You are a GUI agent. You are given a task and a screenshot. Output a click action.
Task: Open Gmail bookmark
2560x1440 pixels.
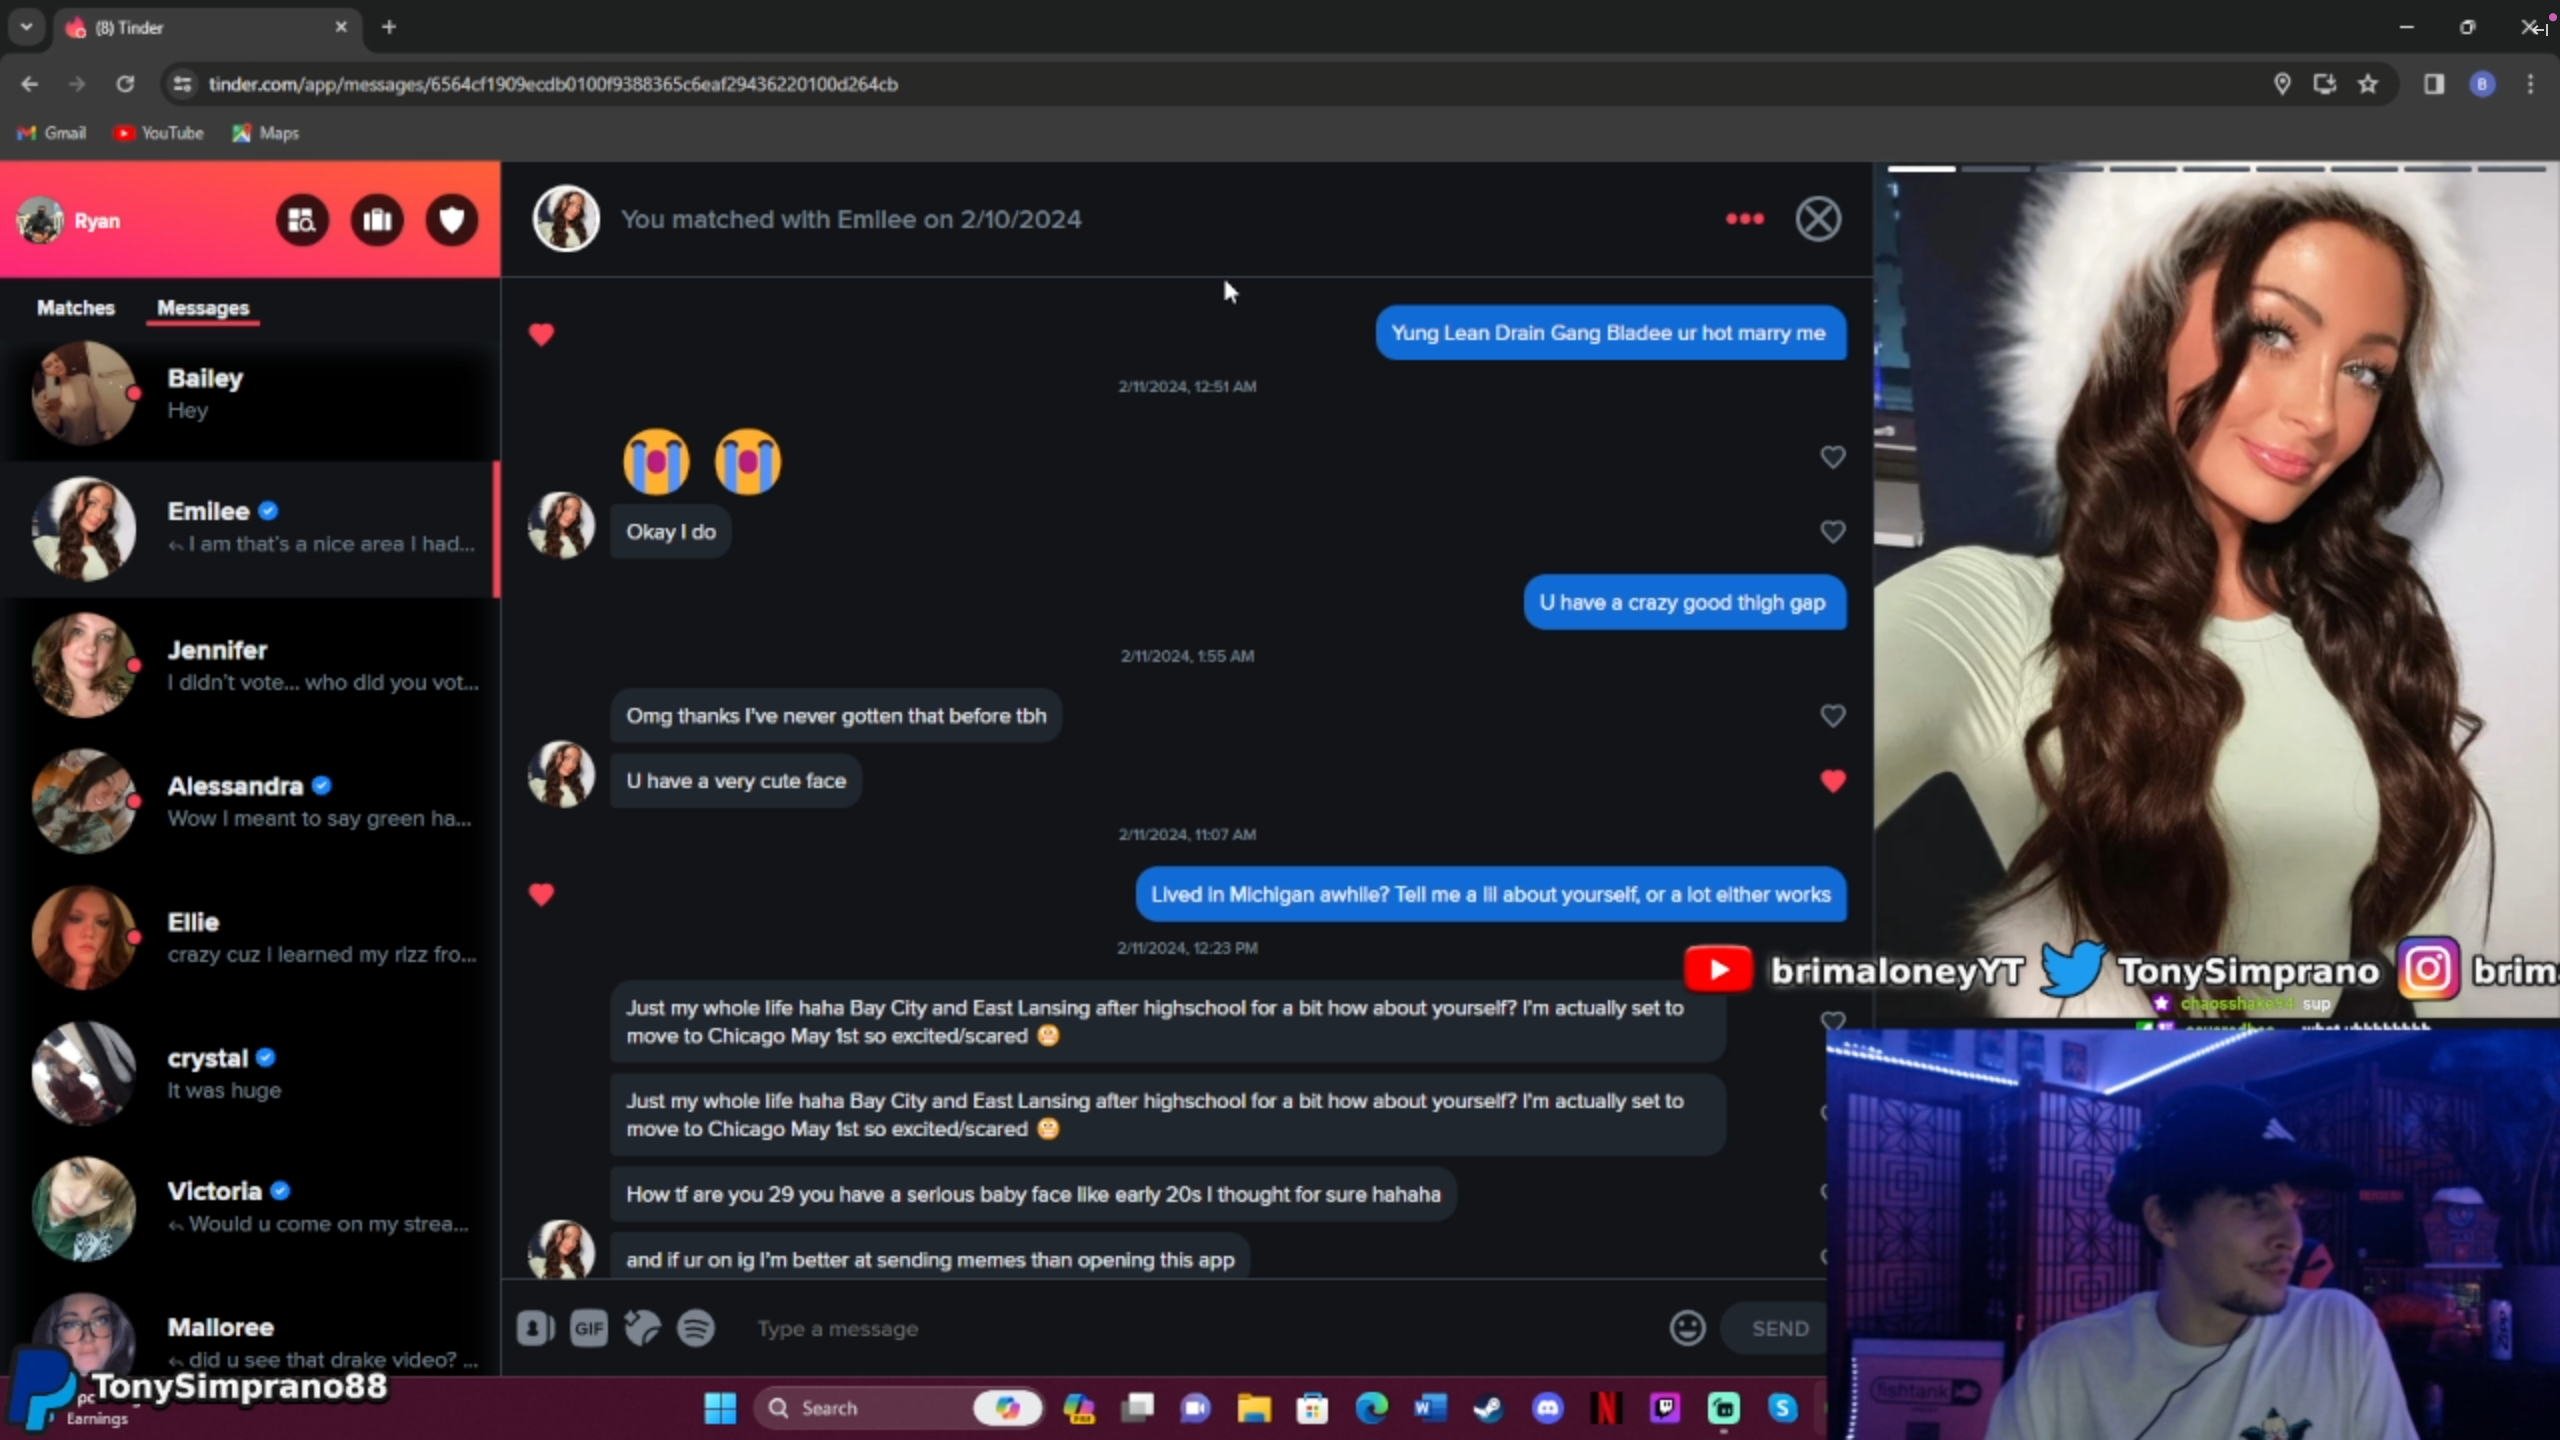pyautogui.click(x=52, y=133)
